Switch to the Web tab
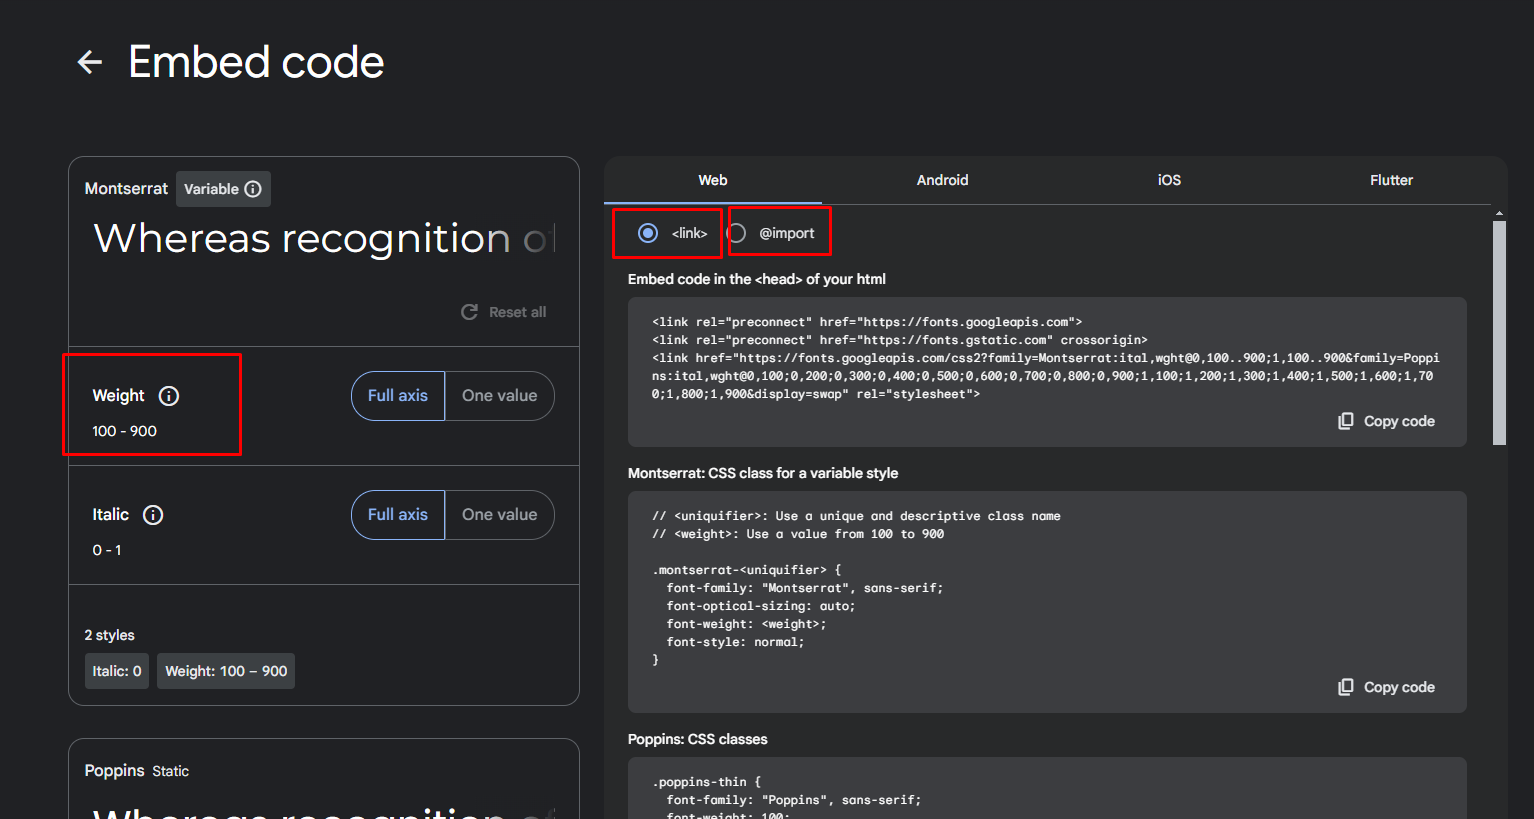This screenshot has width=1534, height=819. (x=713, y=180)
